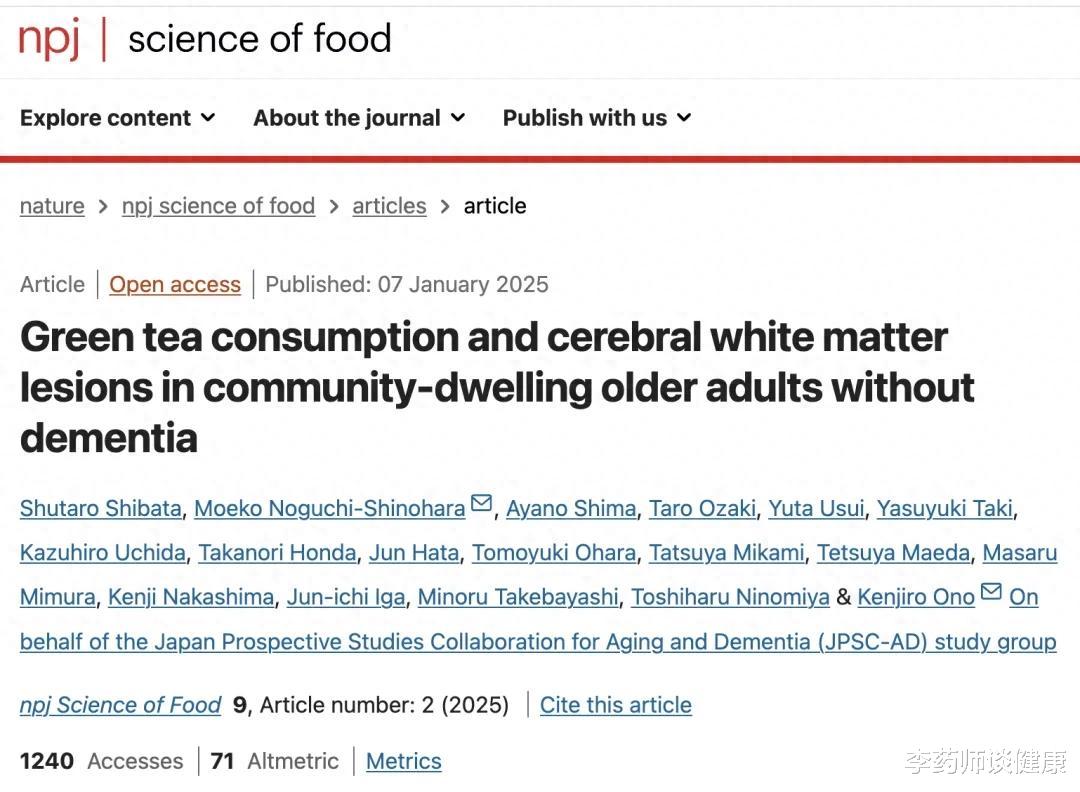Screen dimensions: 1080x792
Task: Expand the Explore content dropdown
Action: coord(118,118)
